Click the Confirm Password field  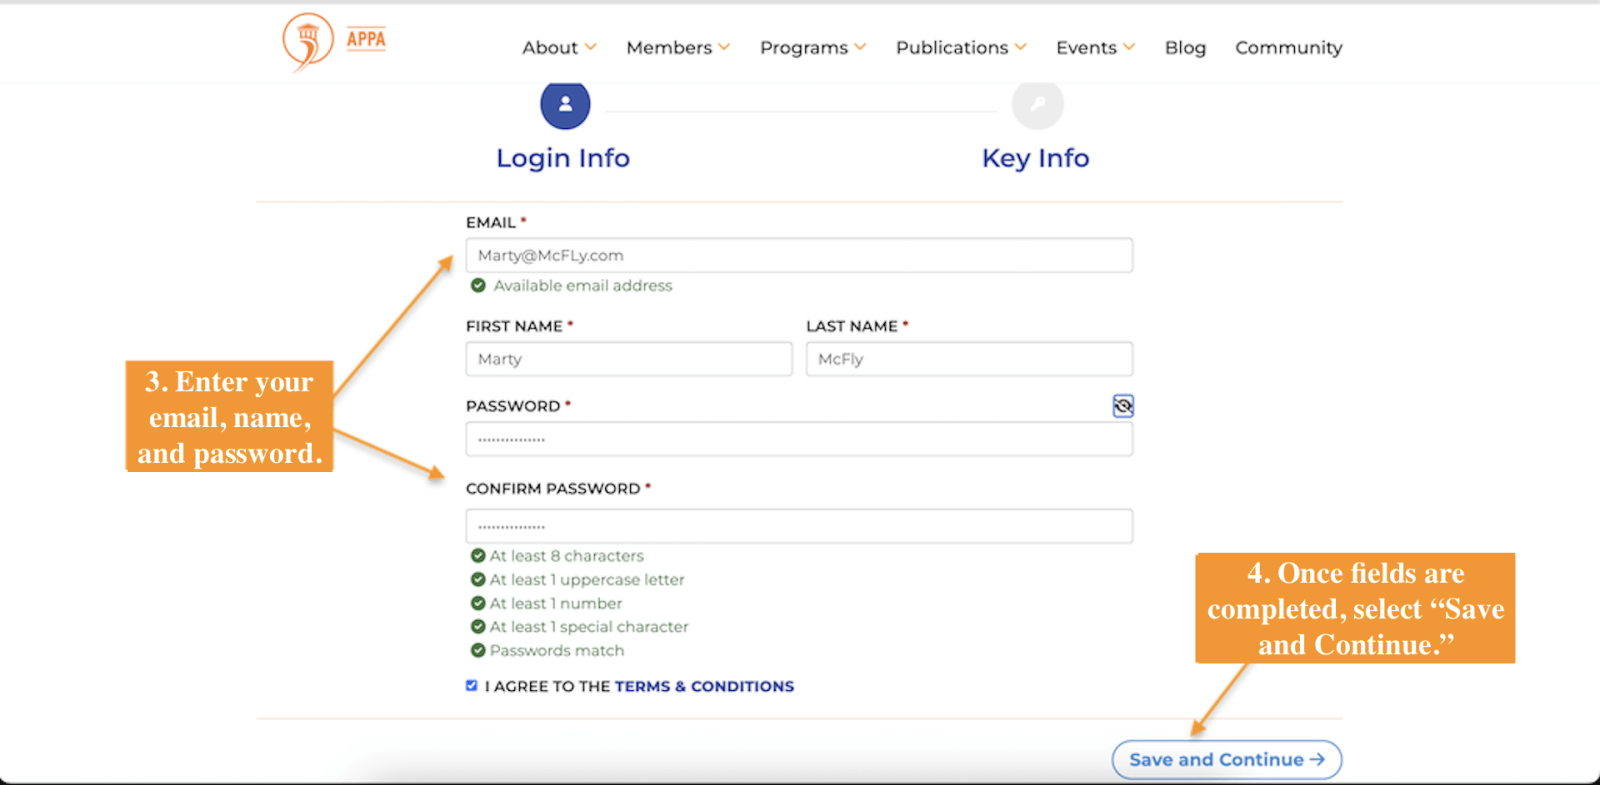coord(799,526)
